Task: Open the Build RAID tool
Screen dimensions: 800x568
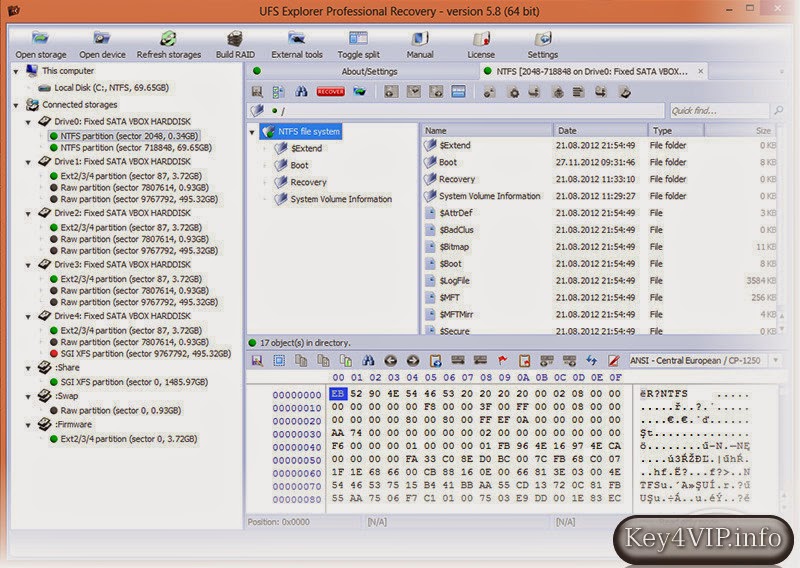Action: point(235,38)
